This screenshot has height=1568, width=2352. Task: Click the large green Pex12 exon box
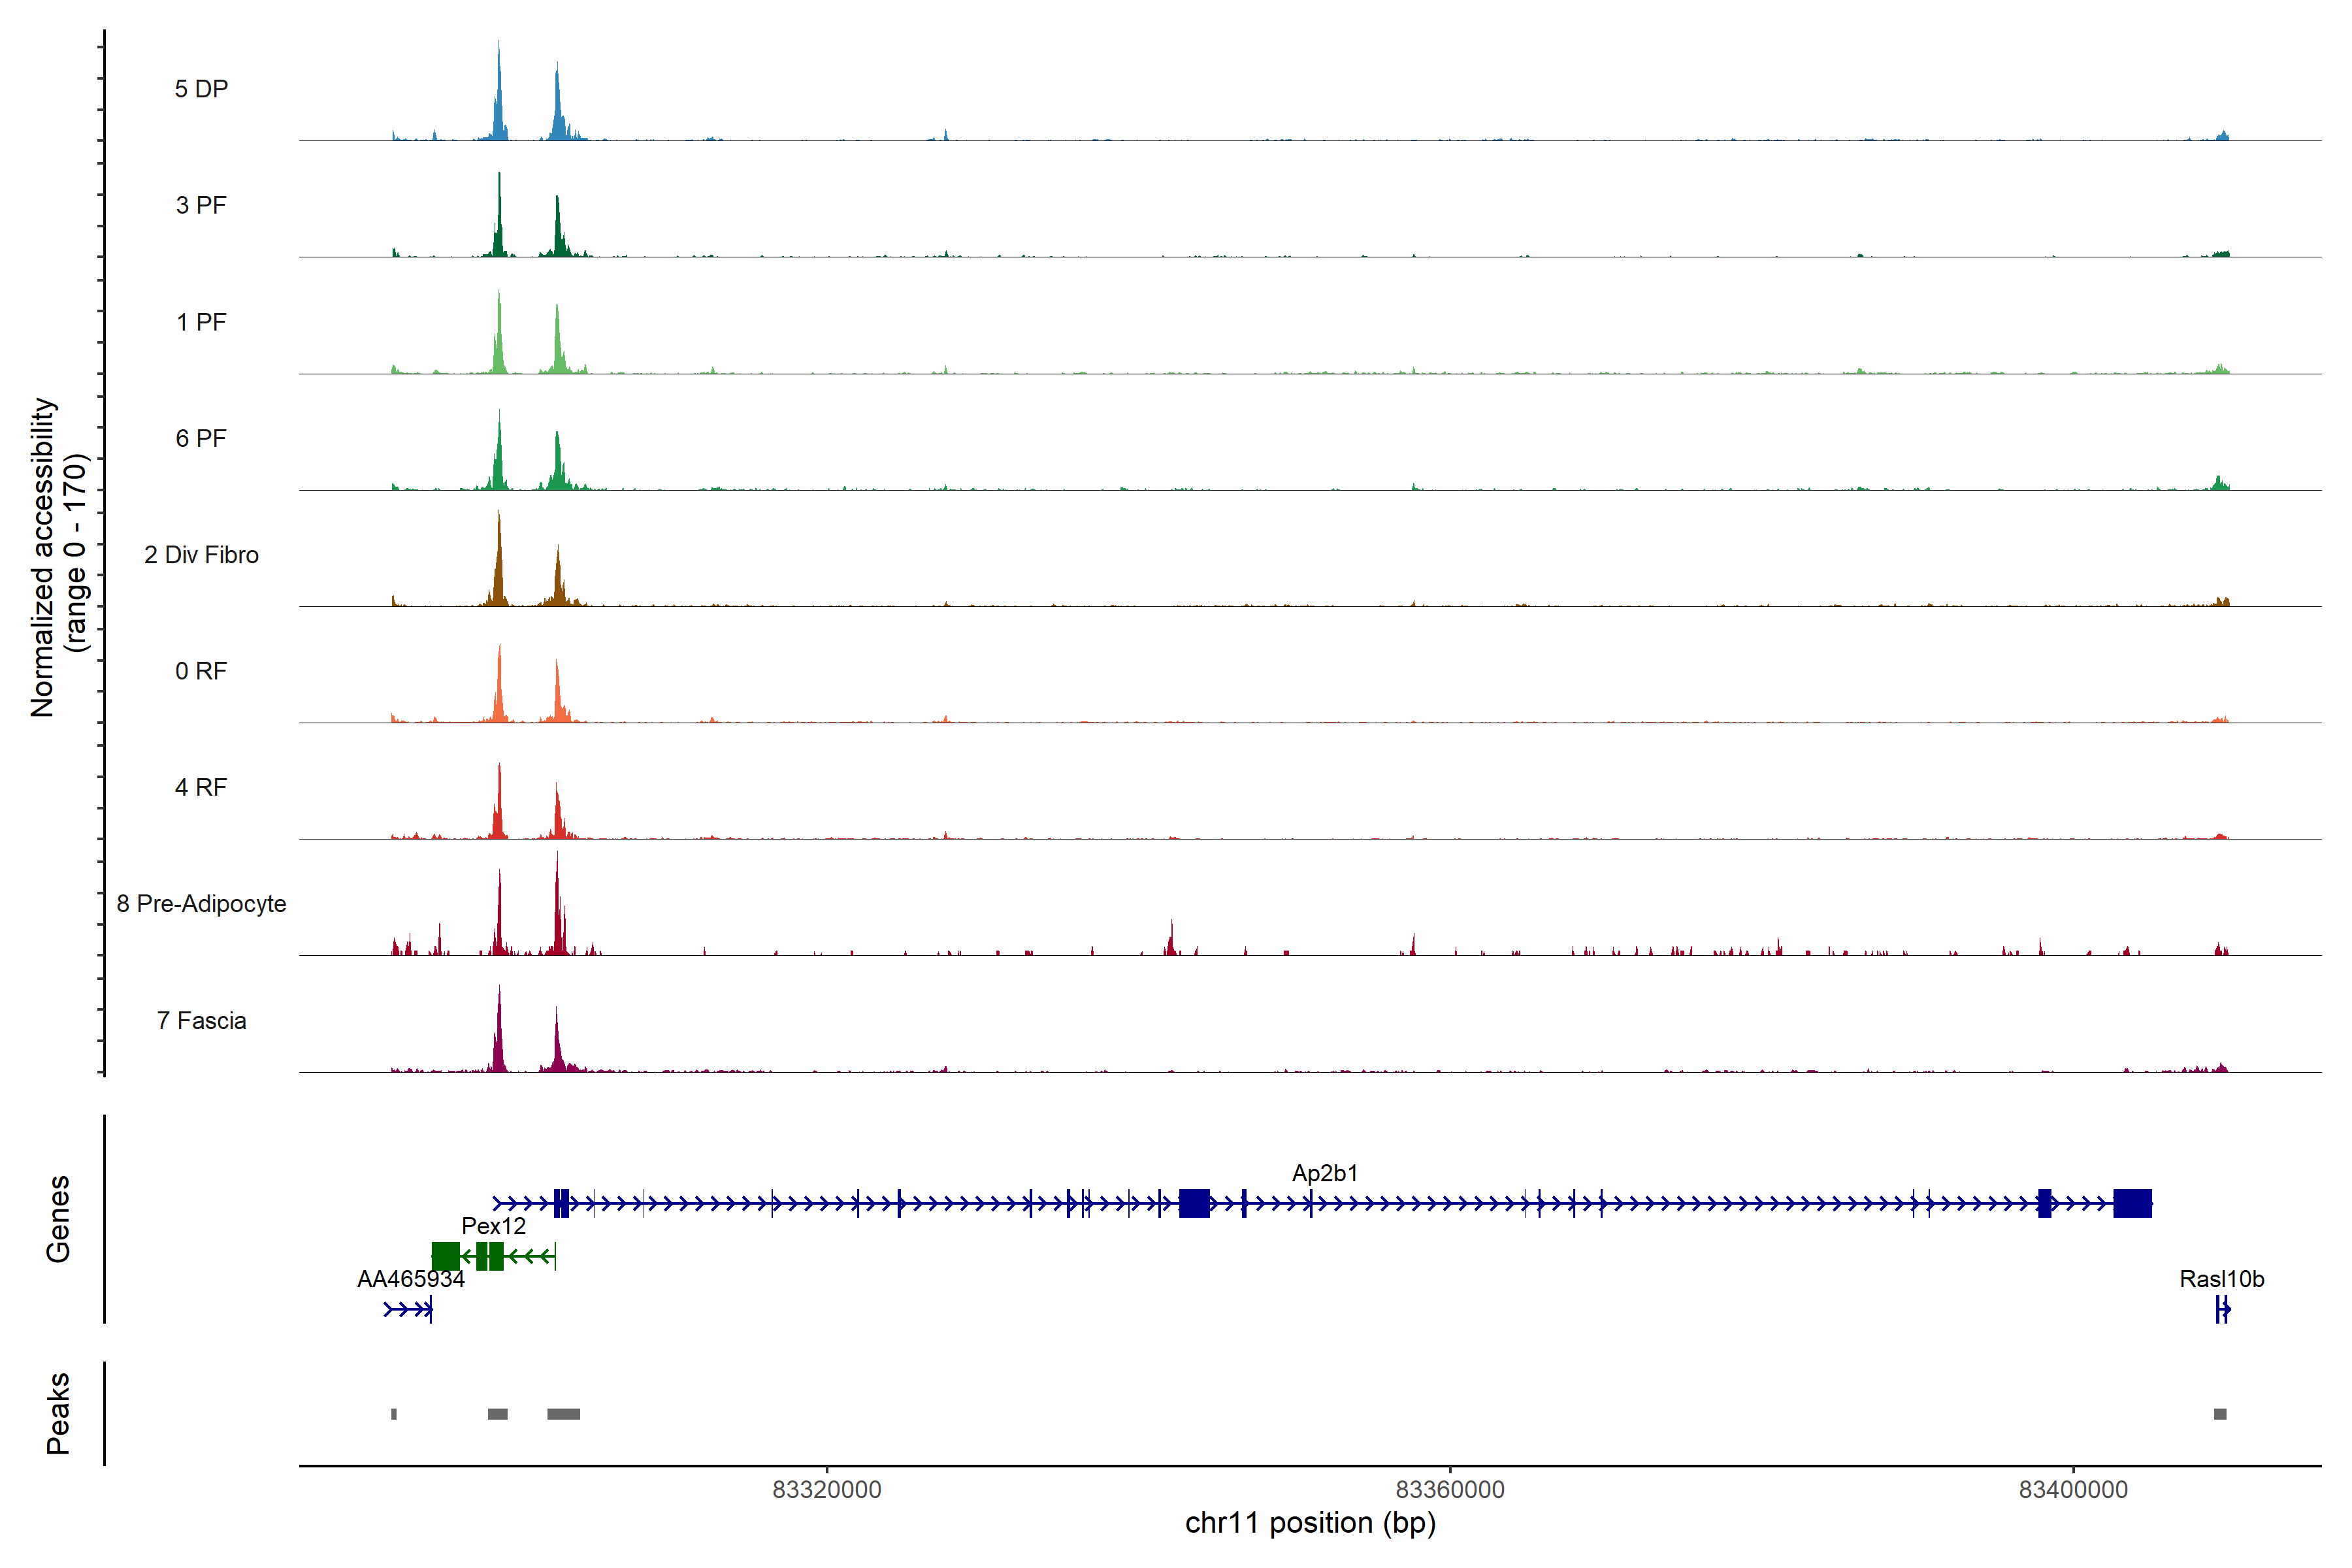point(445,1256)
